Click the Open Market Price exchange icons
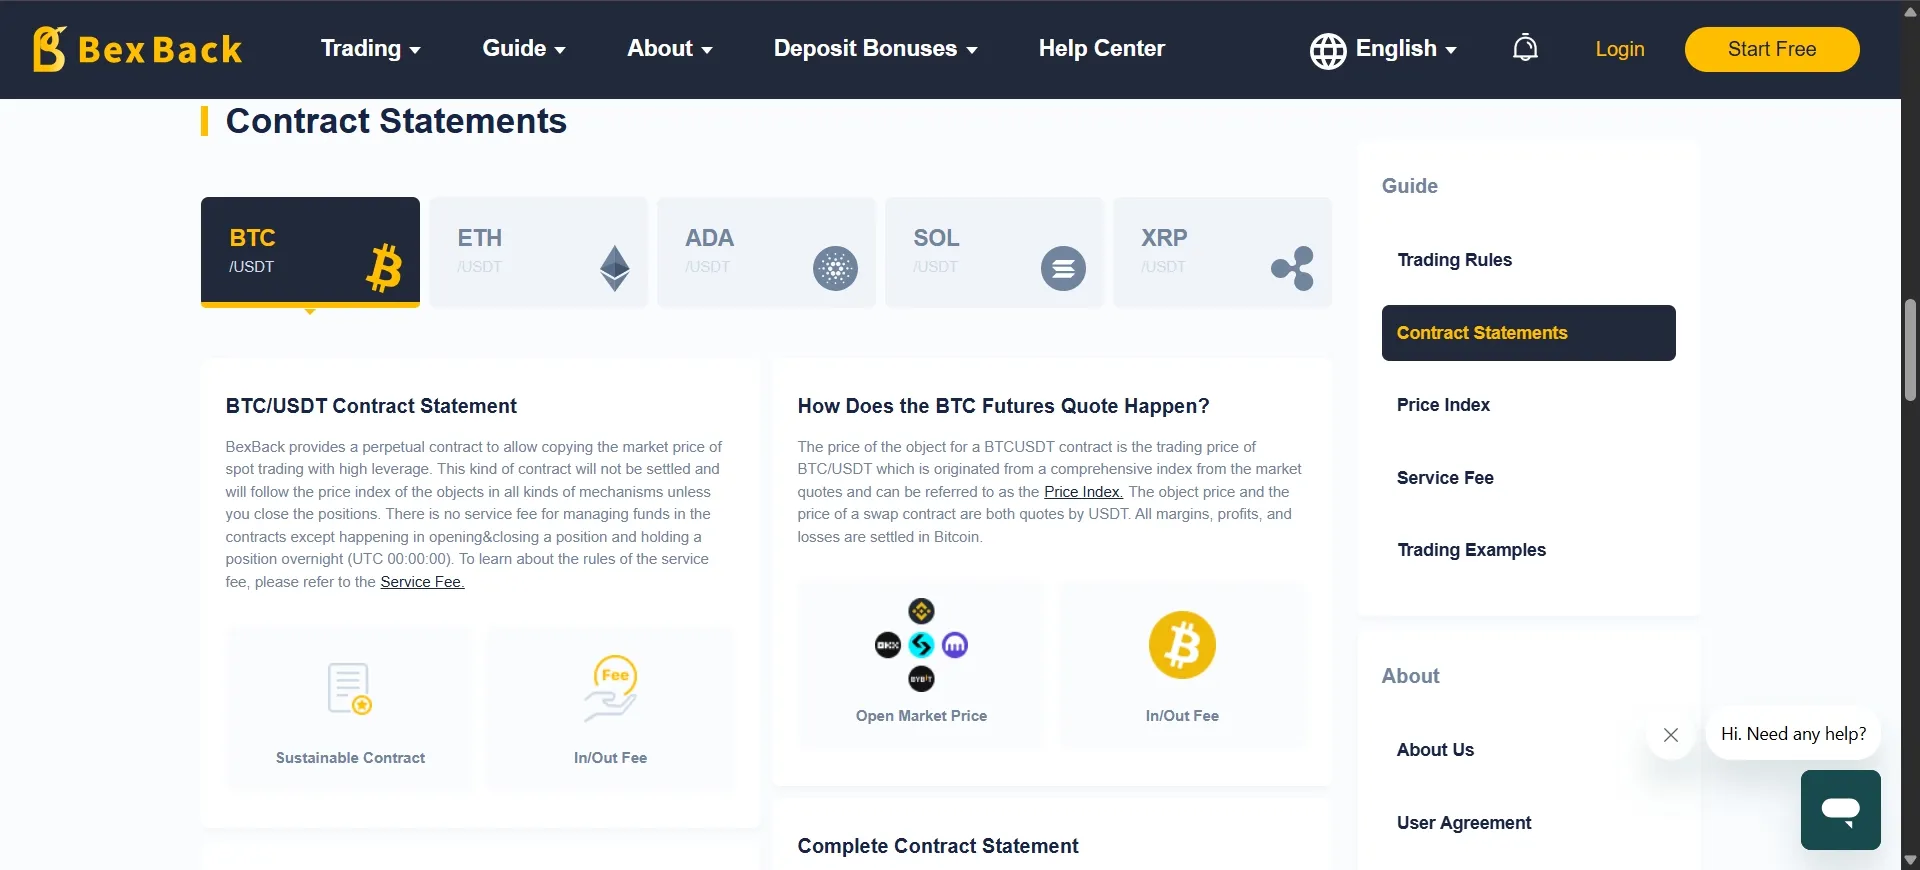 [921, 645]
